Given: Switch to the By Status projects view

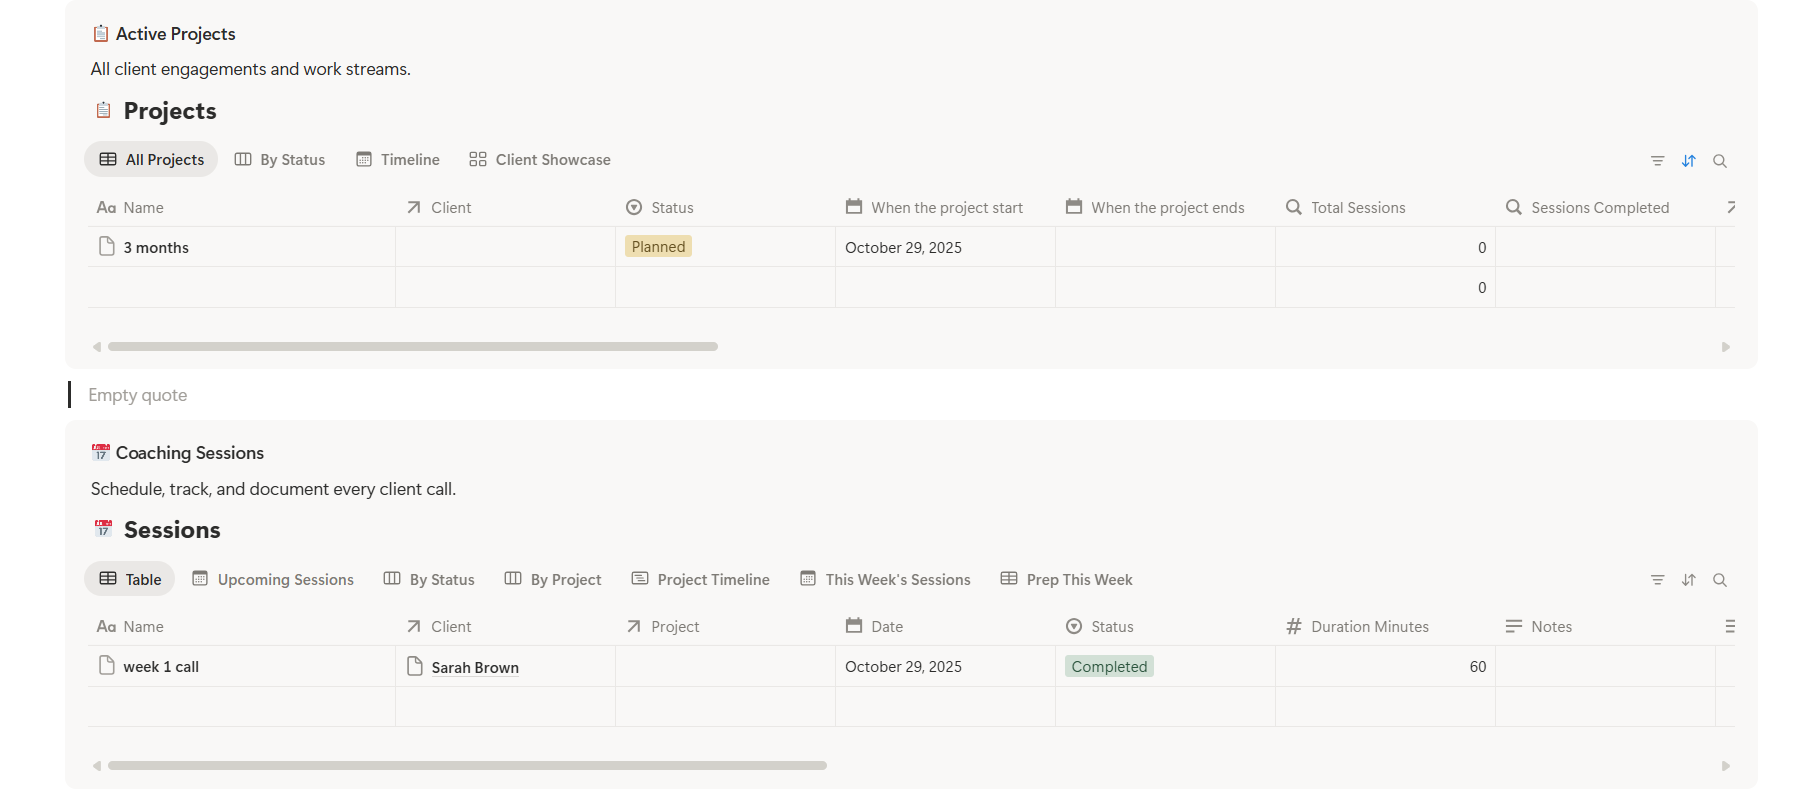Looking at the screenshot, I should 280,160.
